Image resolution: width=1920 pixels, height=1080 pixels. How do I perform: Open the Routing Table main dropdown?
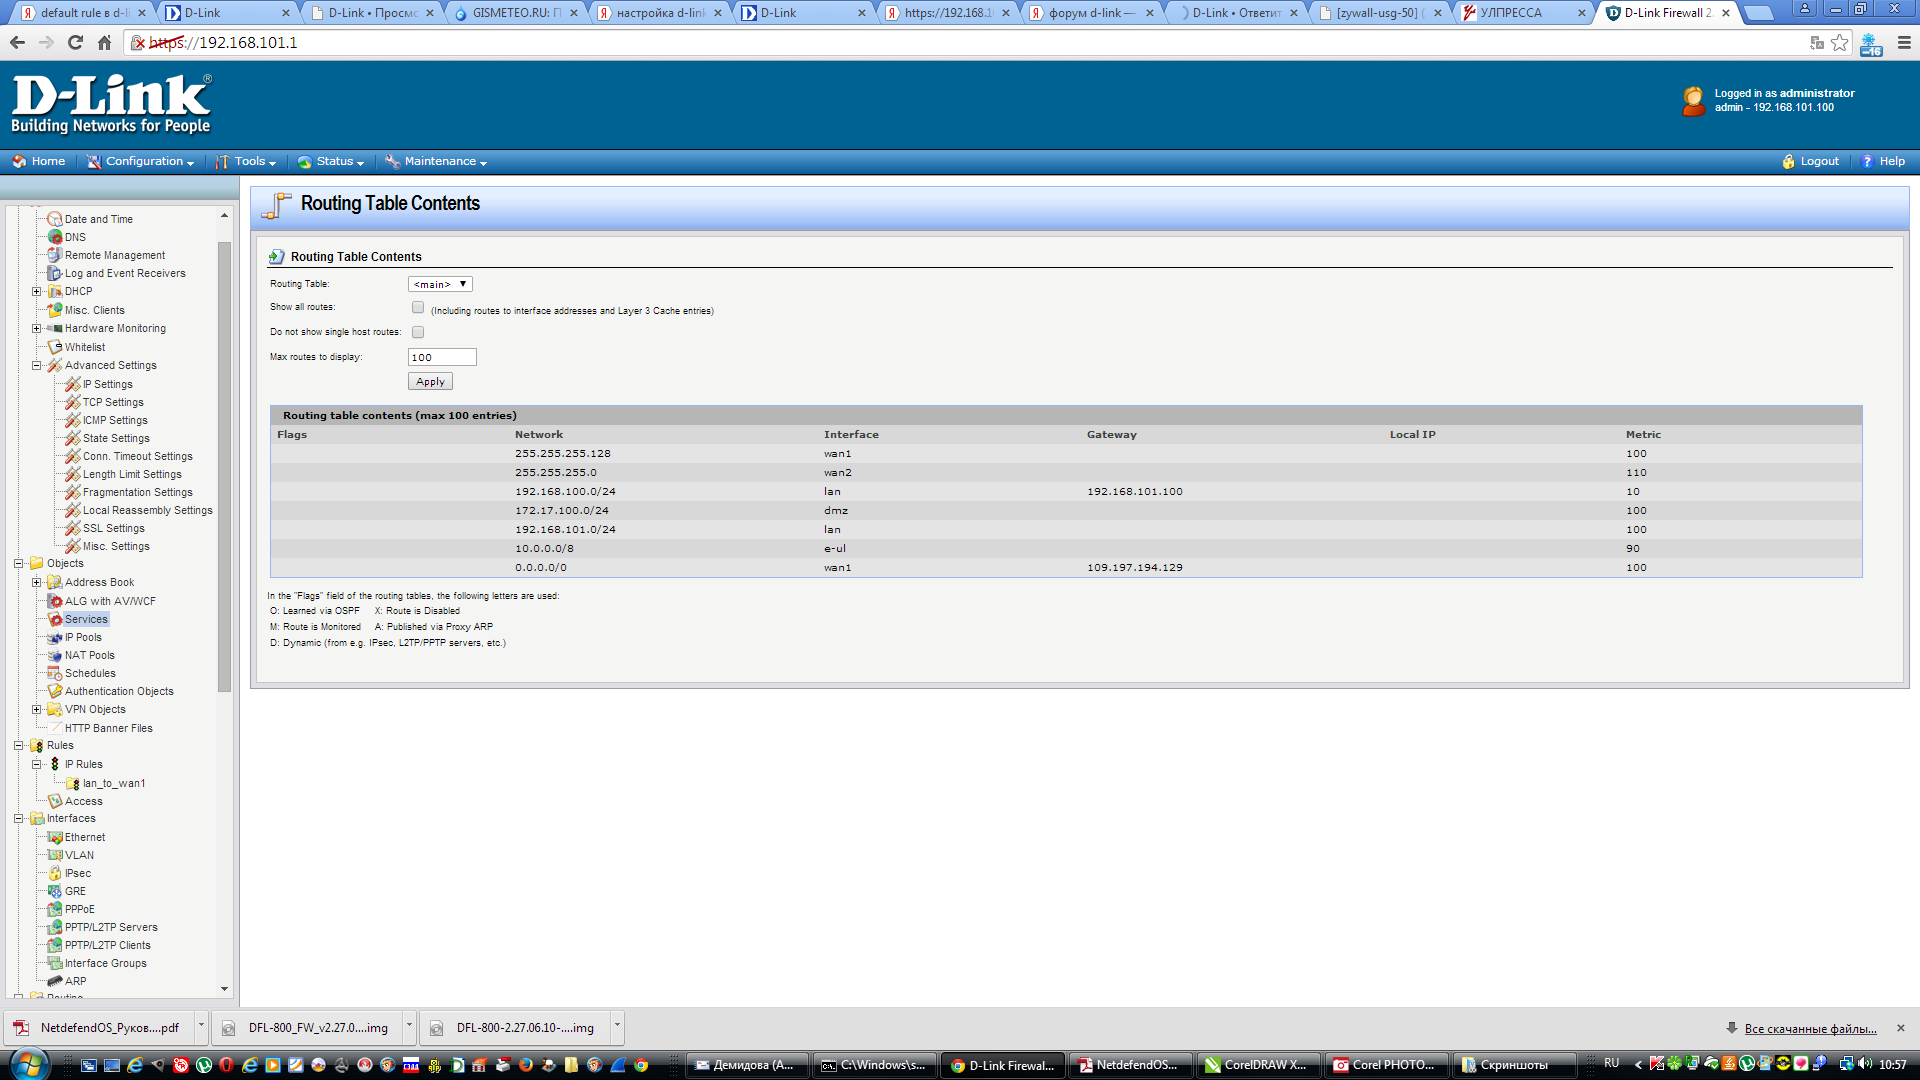point(440,284)
